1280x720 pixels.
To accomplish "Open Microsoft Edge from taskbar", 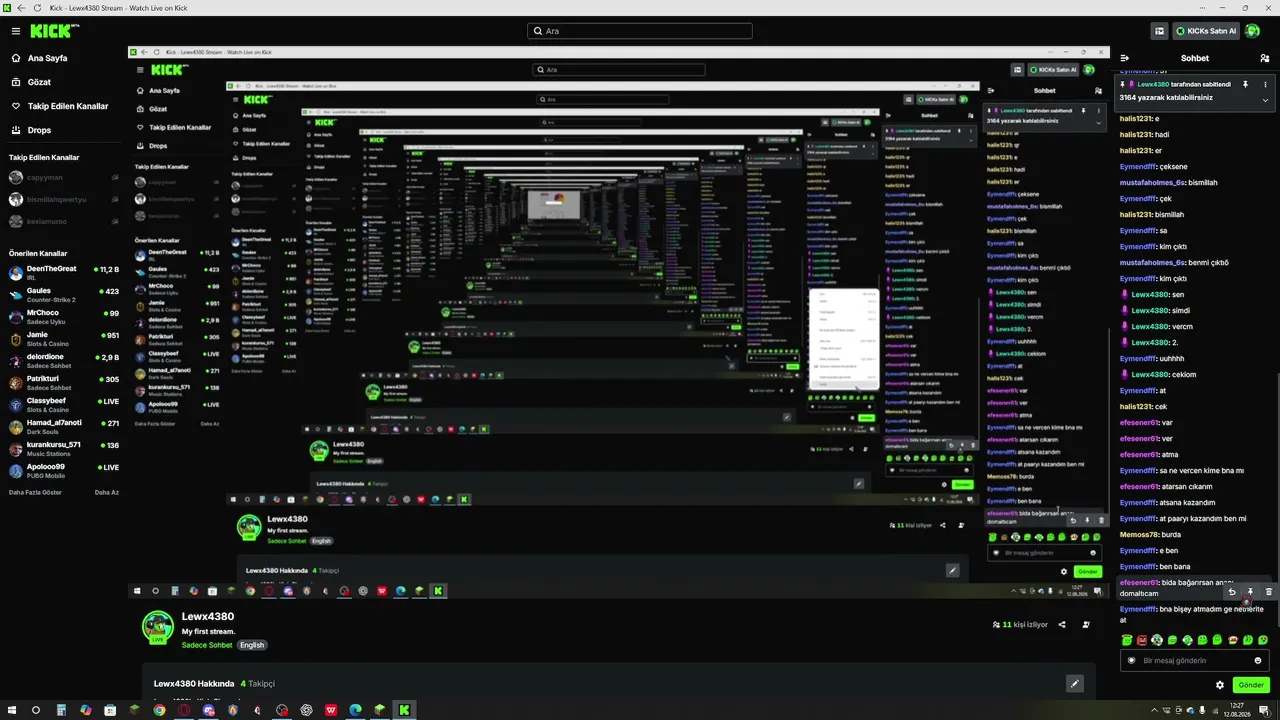I will point(355,710).
